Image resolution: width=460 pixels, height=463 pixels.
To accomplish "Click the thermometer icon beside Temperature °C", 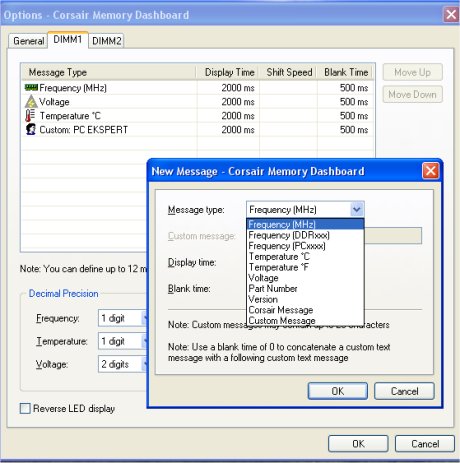I will click(x=30, y=116).
